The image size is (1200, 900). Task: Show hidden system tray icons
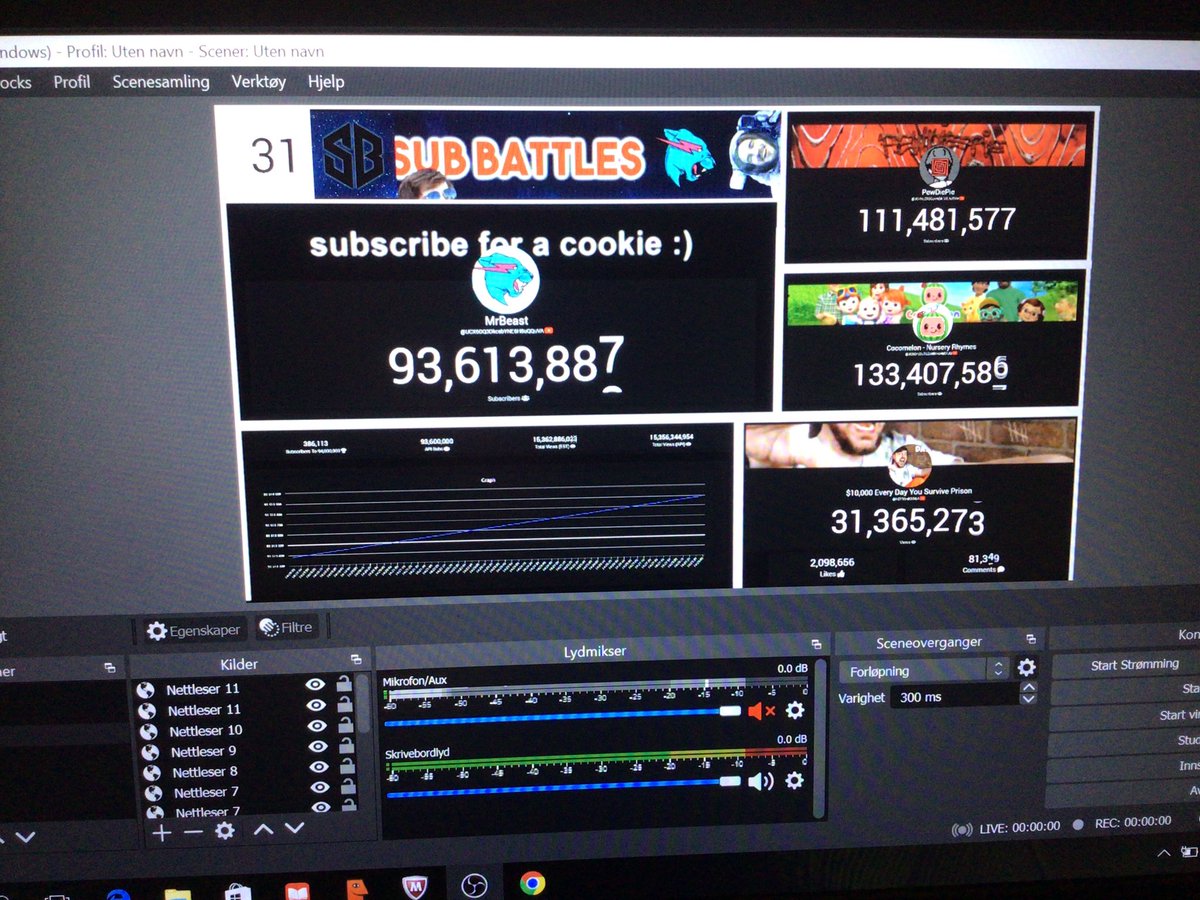pos(1164,853)
